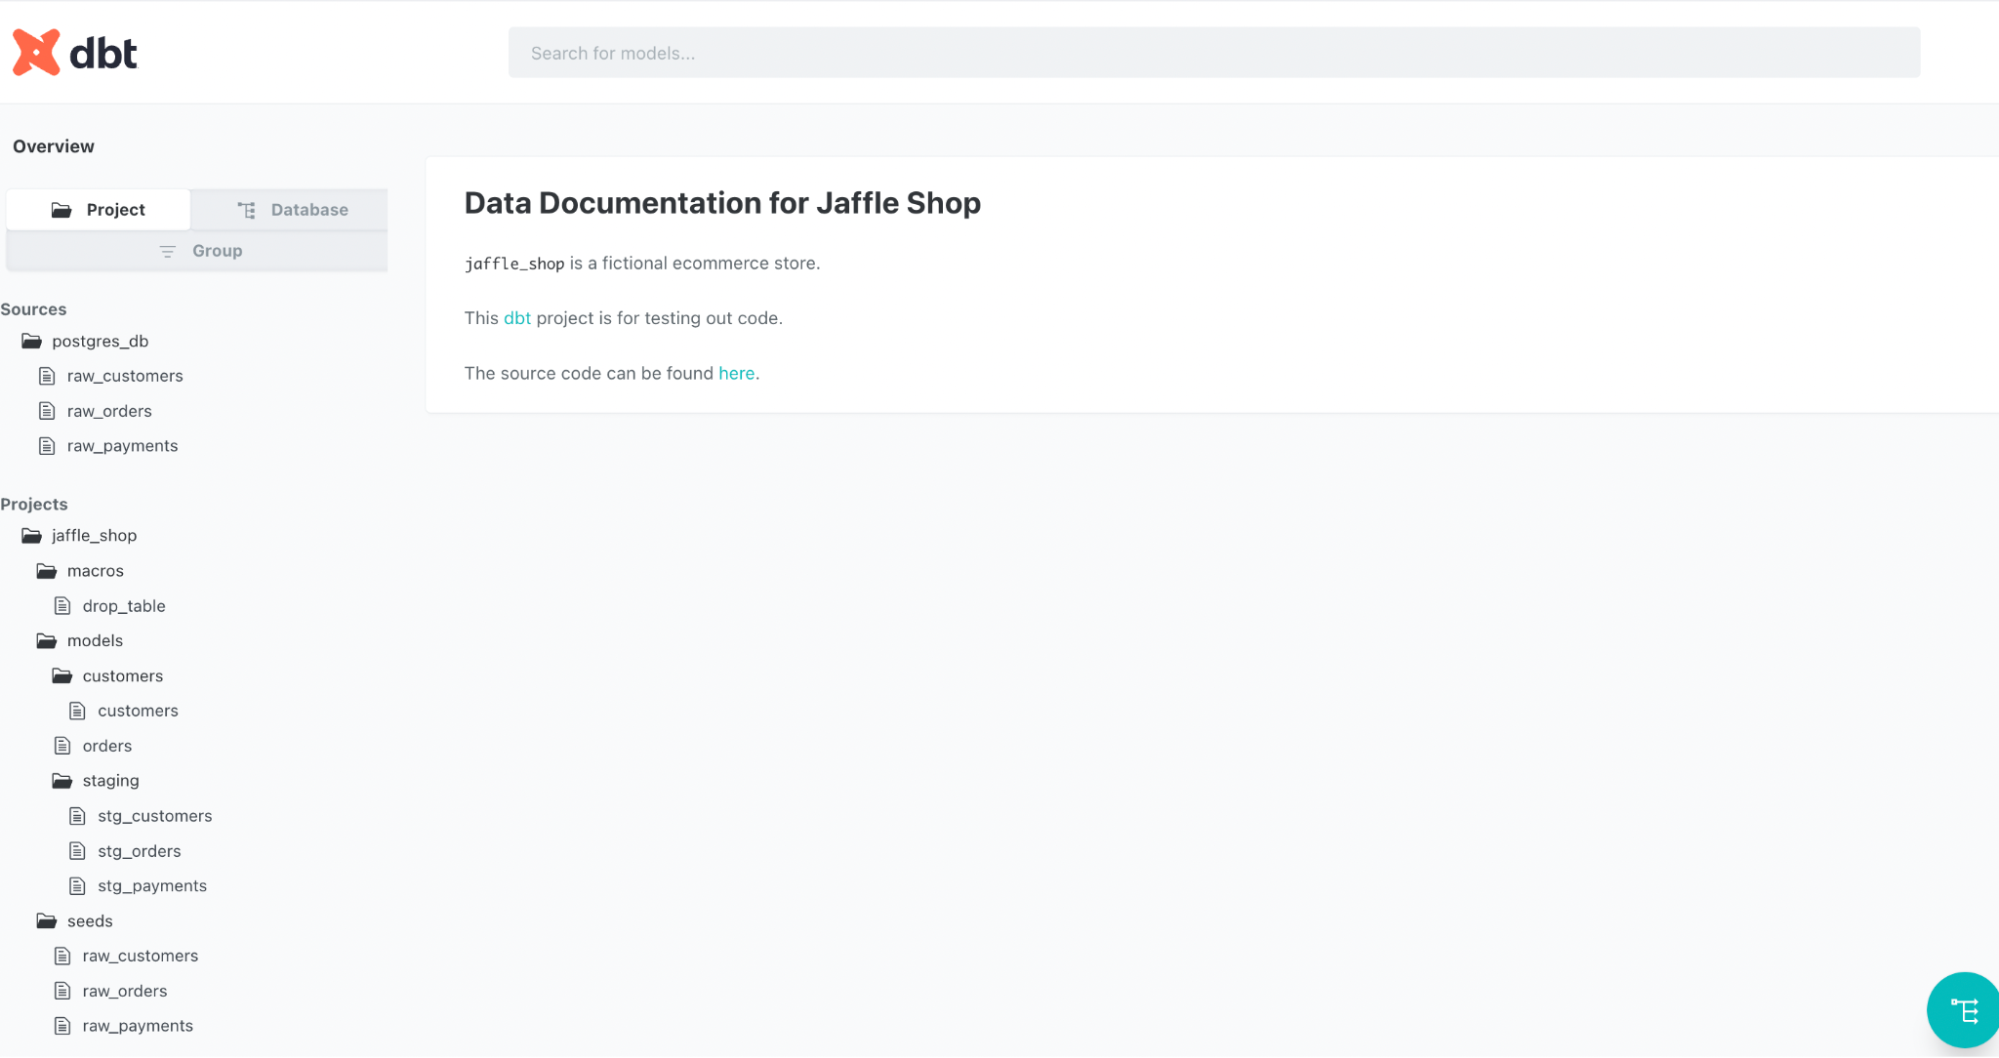Collapse the customers folder under models

(122, 676)
